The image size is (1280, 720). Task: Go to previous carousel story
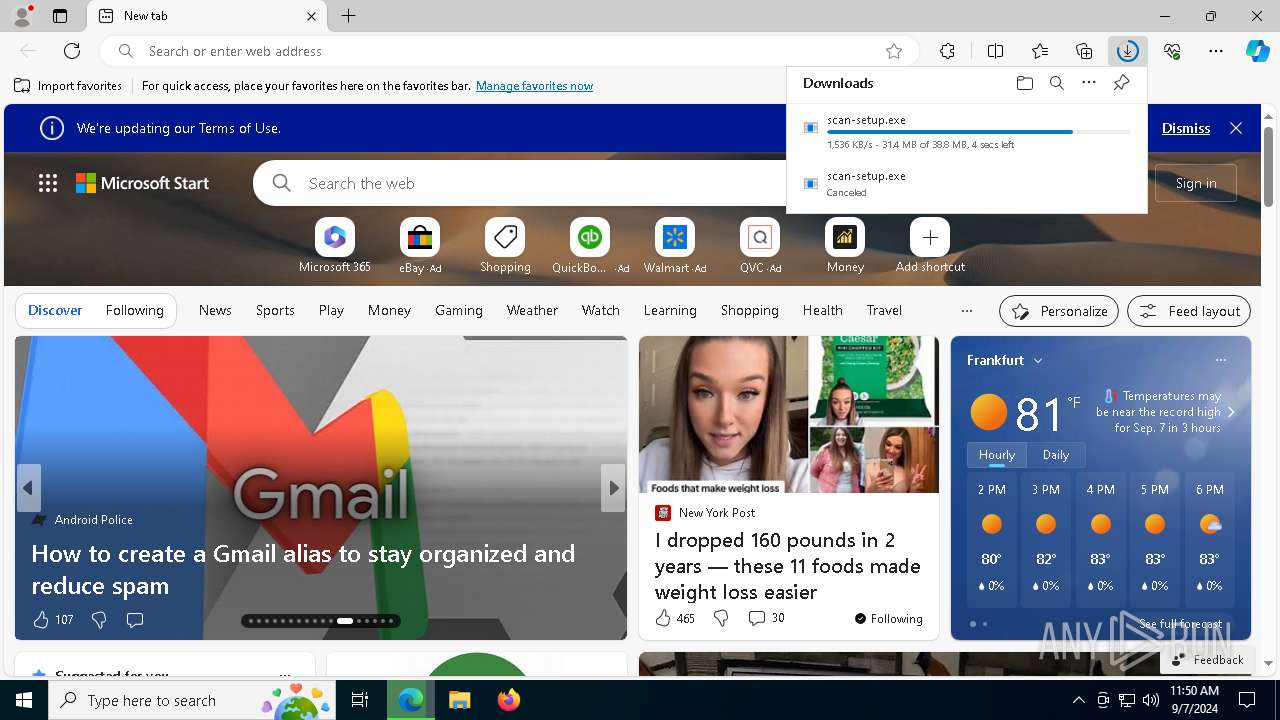28,488
